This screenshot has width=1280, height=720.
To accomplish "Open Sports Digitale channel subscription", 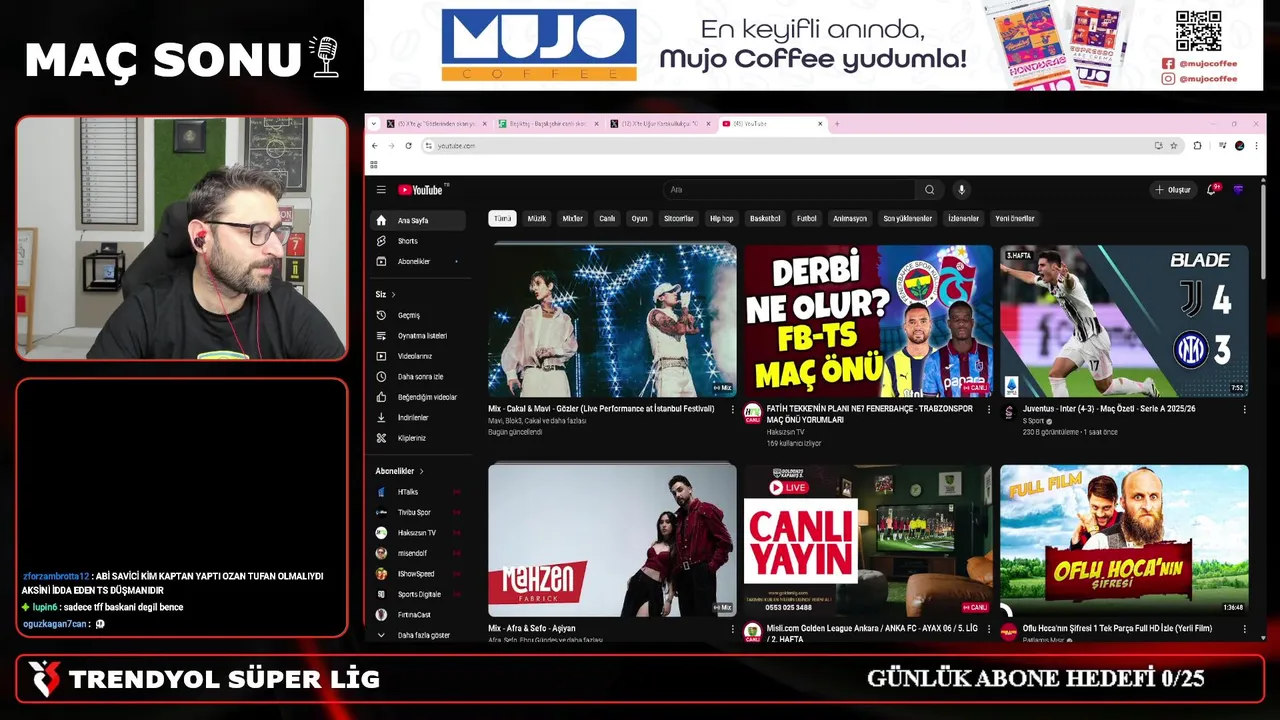I will [418, 594].
